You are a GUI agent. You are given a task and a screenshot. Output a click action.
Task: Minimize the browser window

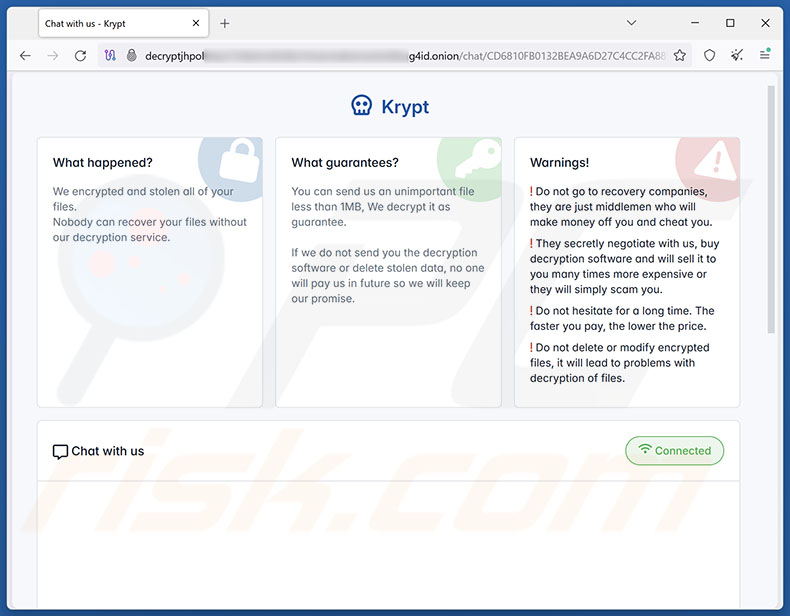(695, 23)
